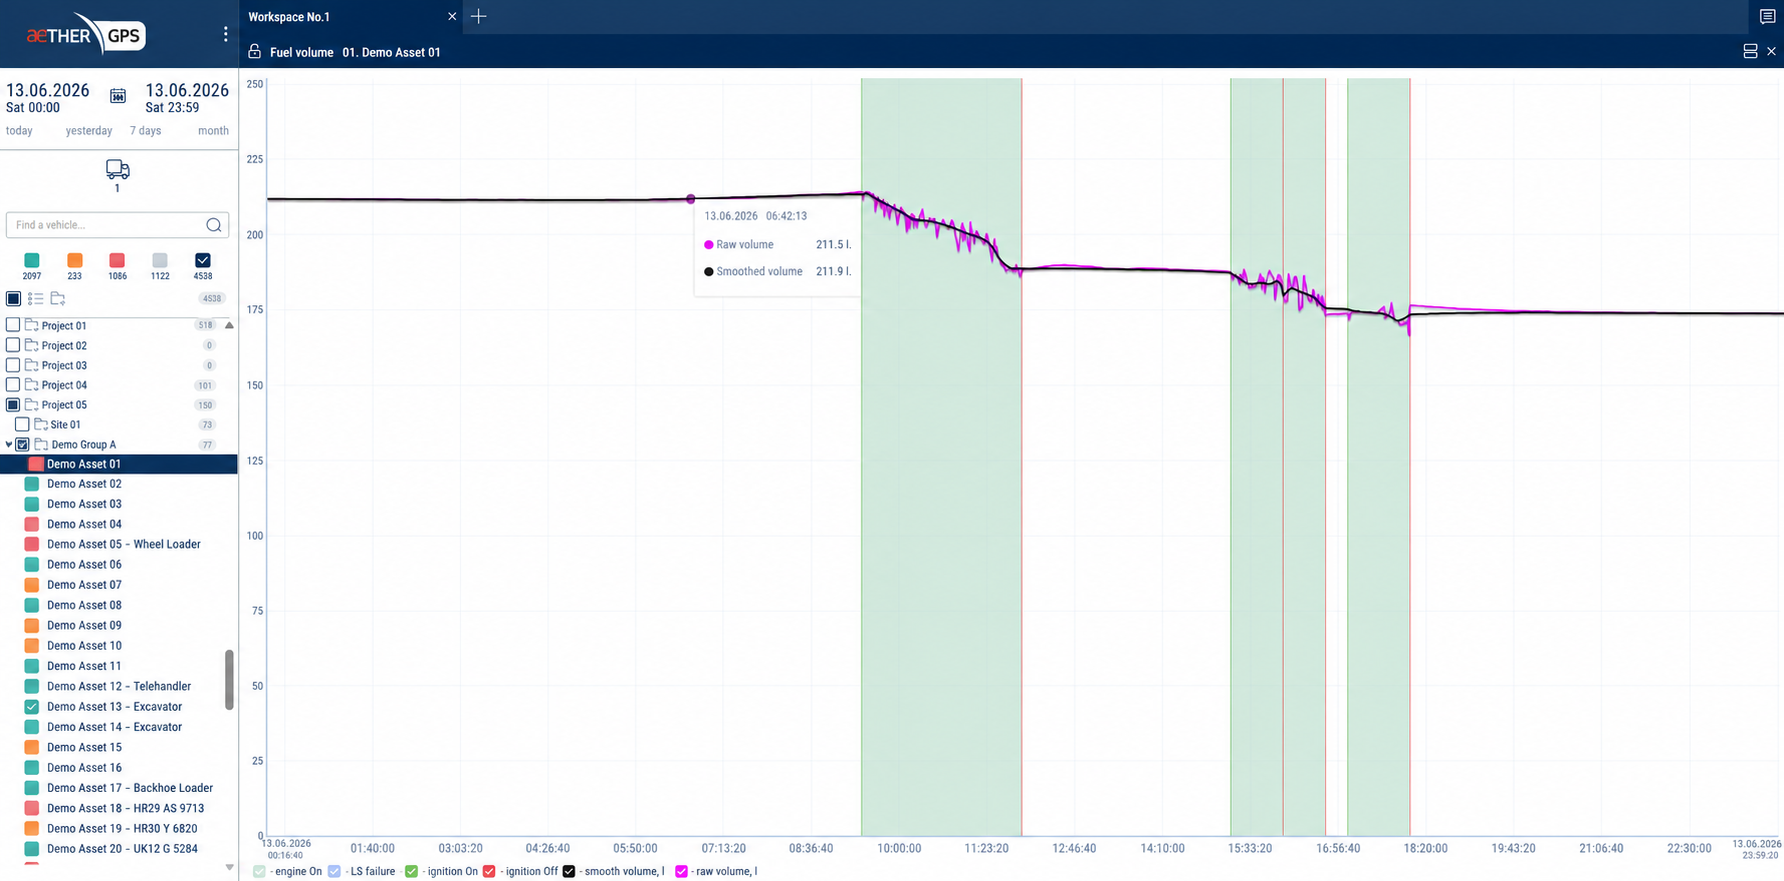Toggle raw volume legend checkbox
1784x881 pixels.
681,871
